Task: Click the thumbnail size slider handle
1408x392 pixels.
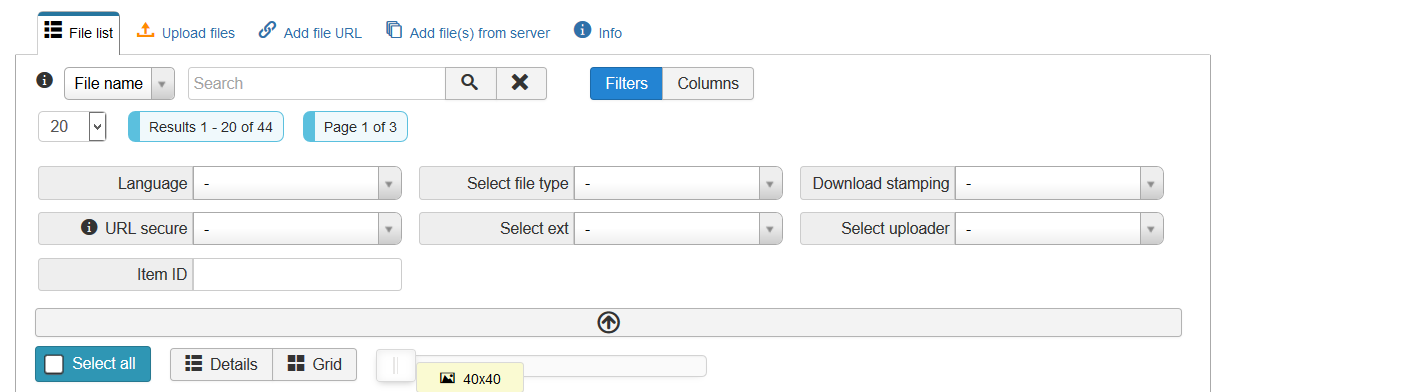Action: 396,366
